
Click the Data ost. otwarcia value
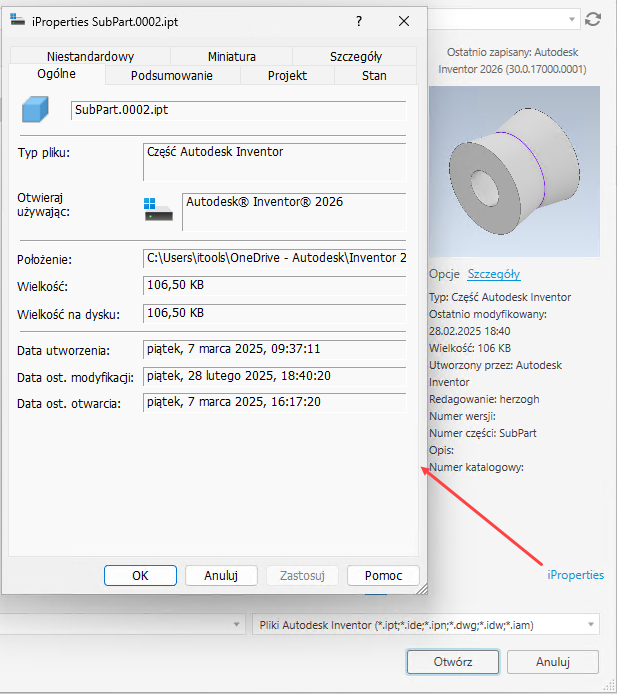274,402
